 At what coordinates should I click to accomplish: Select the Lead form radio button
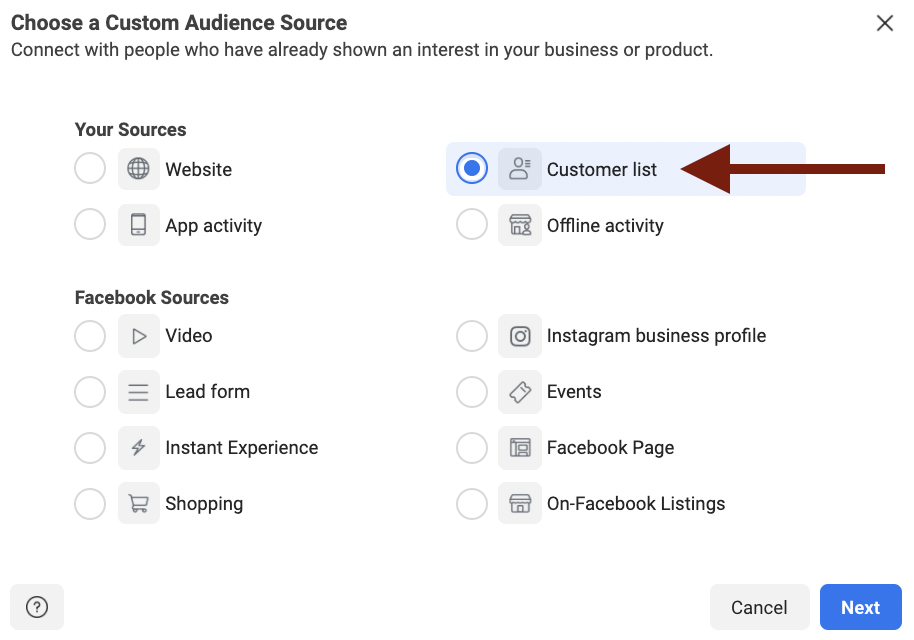(90, 392)
